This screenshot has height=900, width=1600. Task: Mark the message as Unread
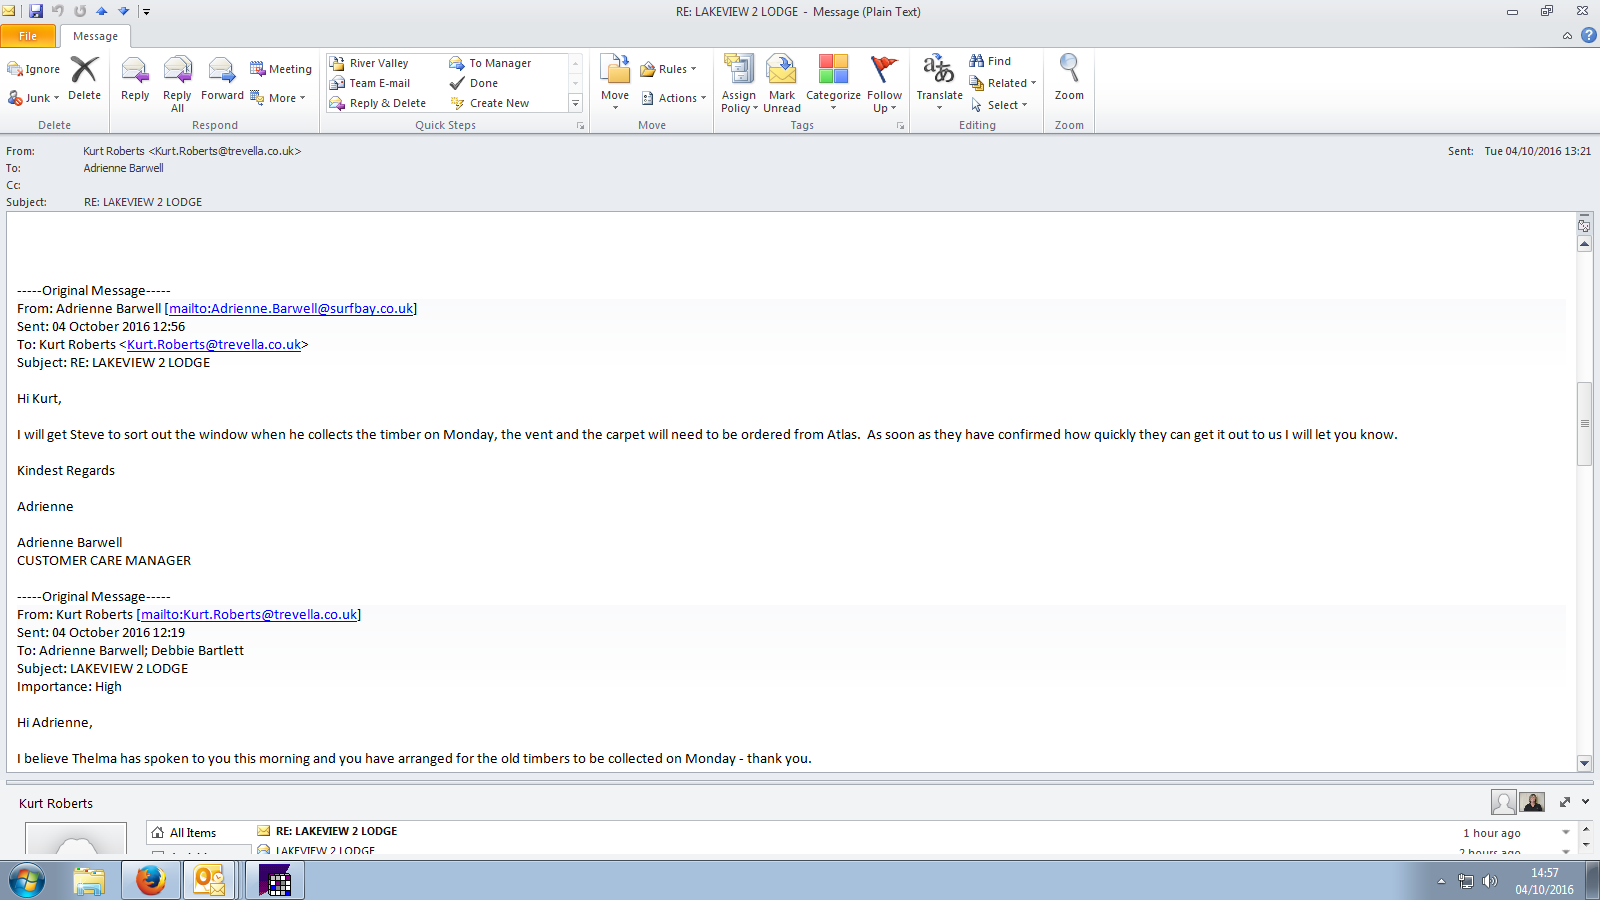(782, 84)
